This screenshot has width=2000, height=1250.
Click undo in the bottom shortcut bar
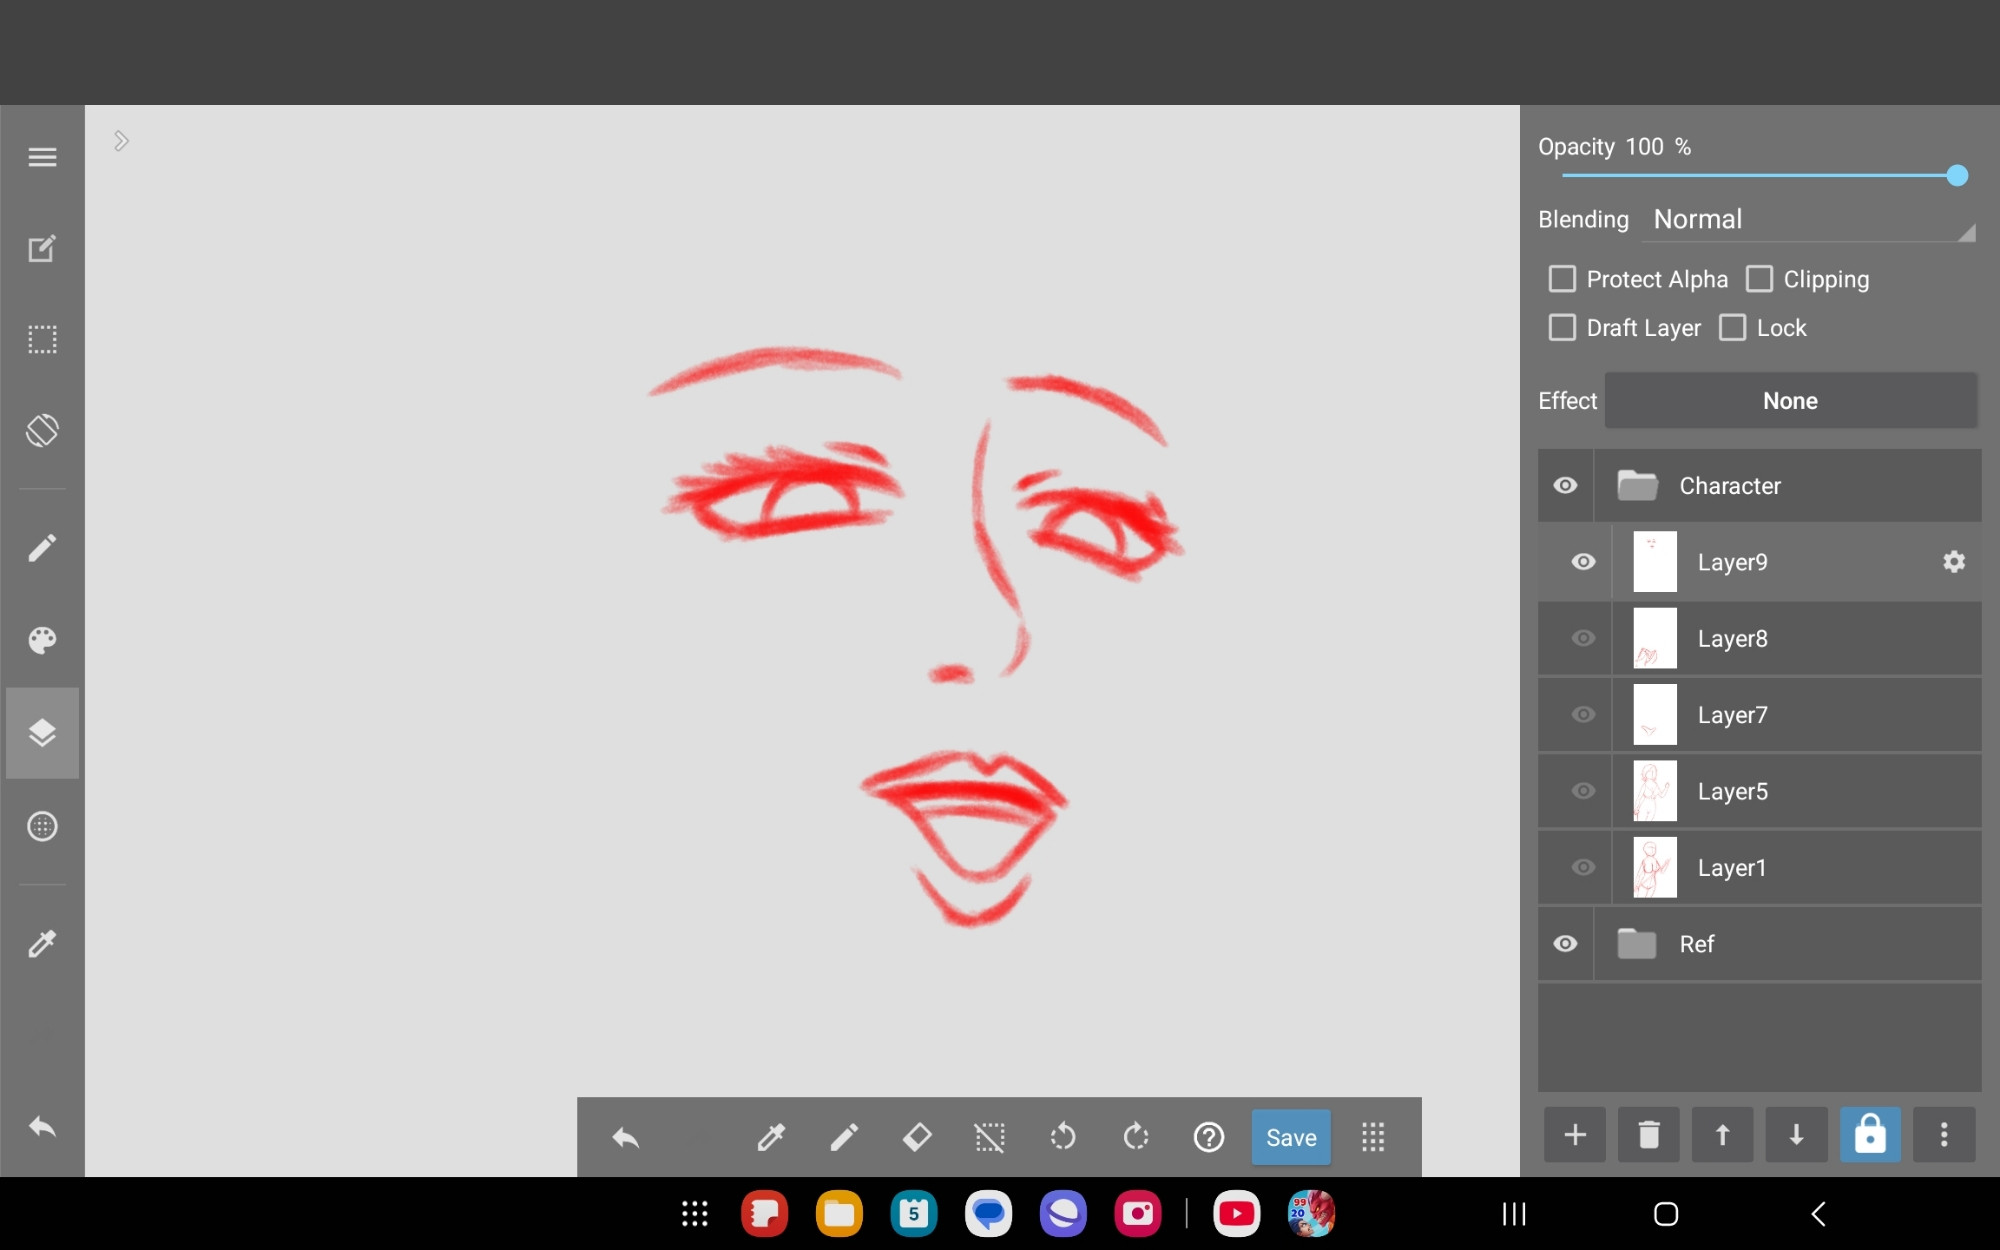pyautogui.click(x=626, y=1137)
